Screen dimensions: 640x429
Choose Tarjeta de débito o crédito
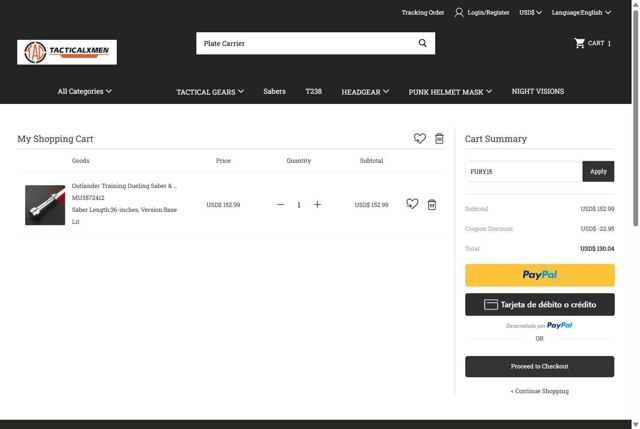[x=540, y=305]
